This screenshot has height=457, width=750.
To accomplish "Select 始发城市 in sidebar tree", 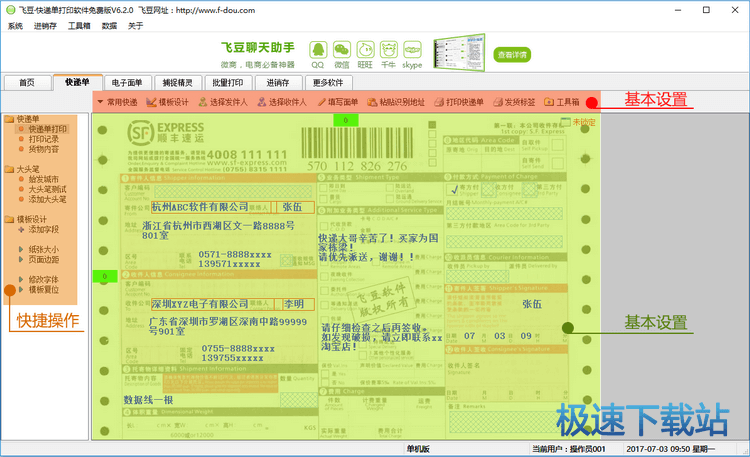I will (x=44, y=179).
